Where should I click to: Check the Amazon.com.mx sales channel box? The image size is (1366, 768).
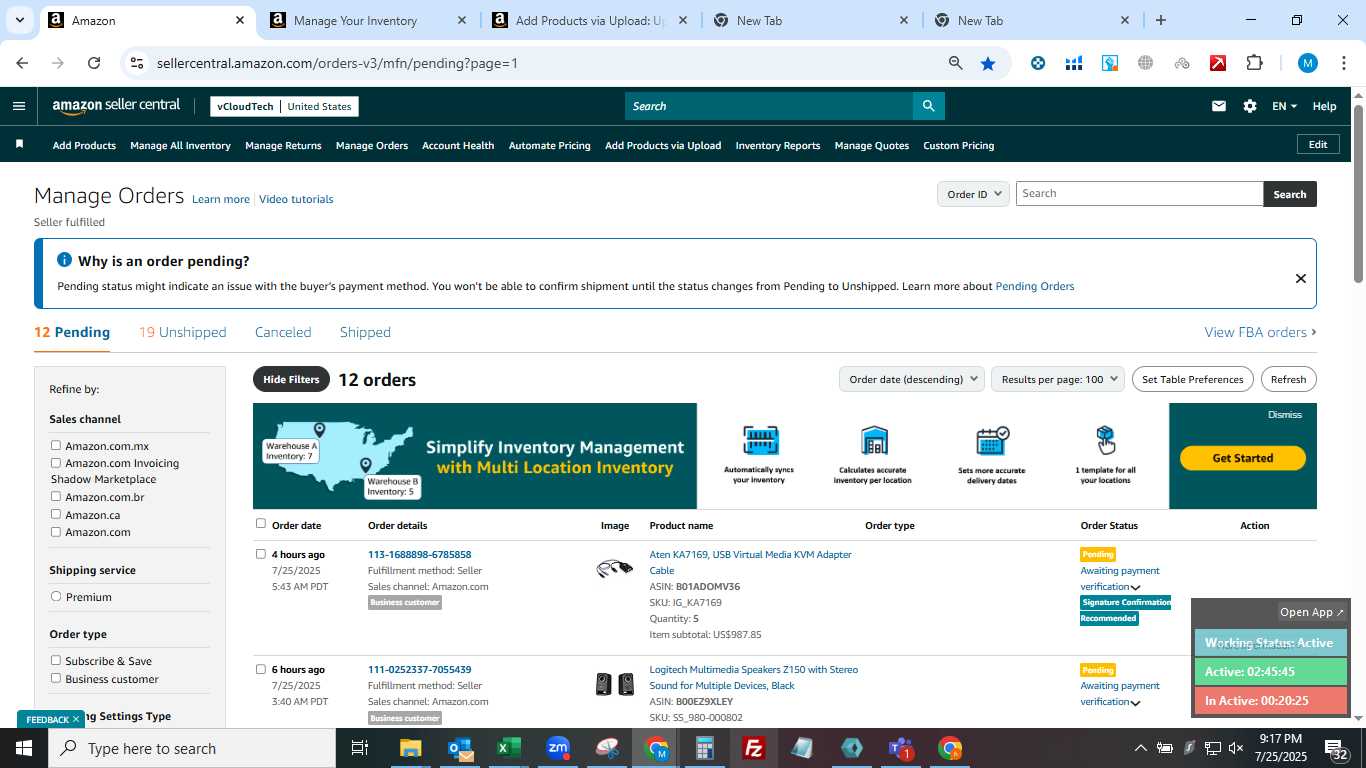click(56, 445)
